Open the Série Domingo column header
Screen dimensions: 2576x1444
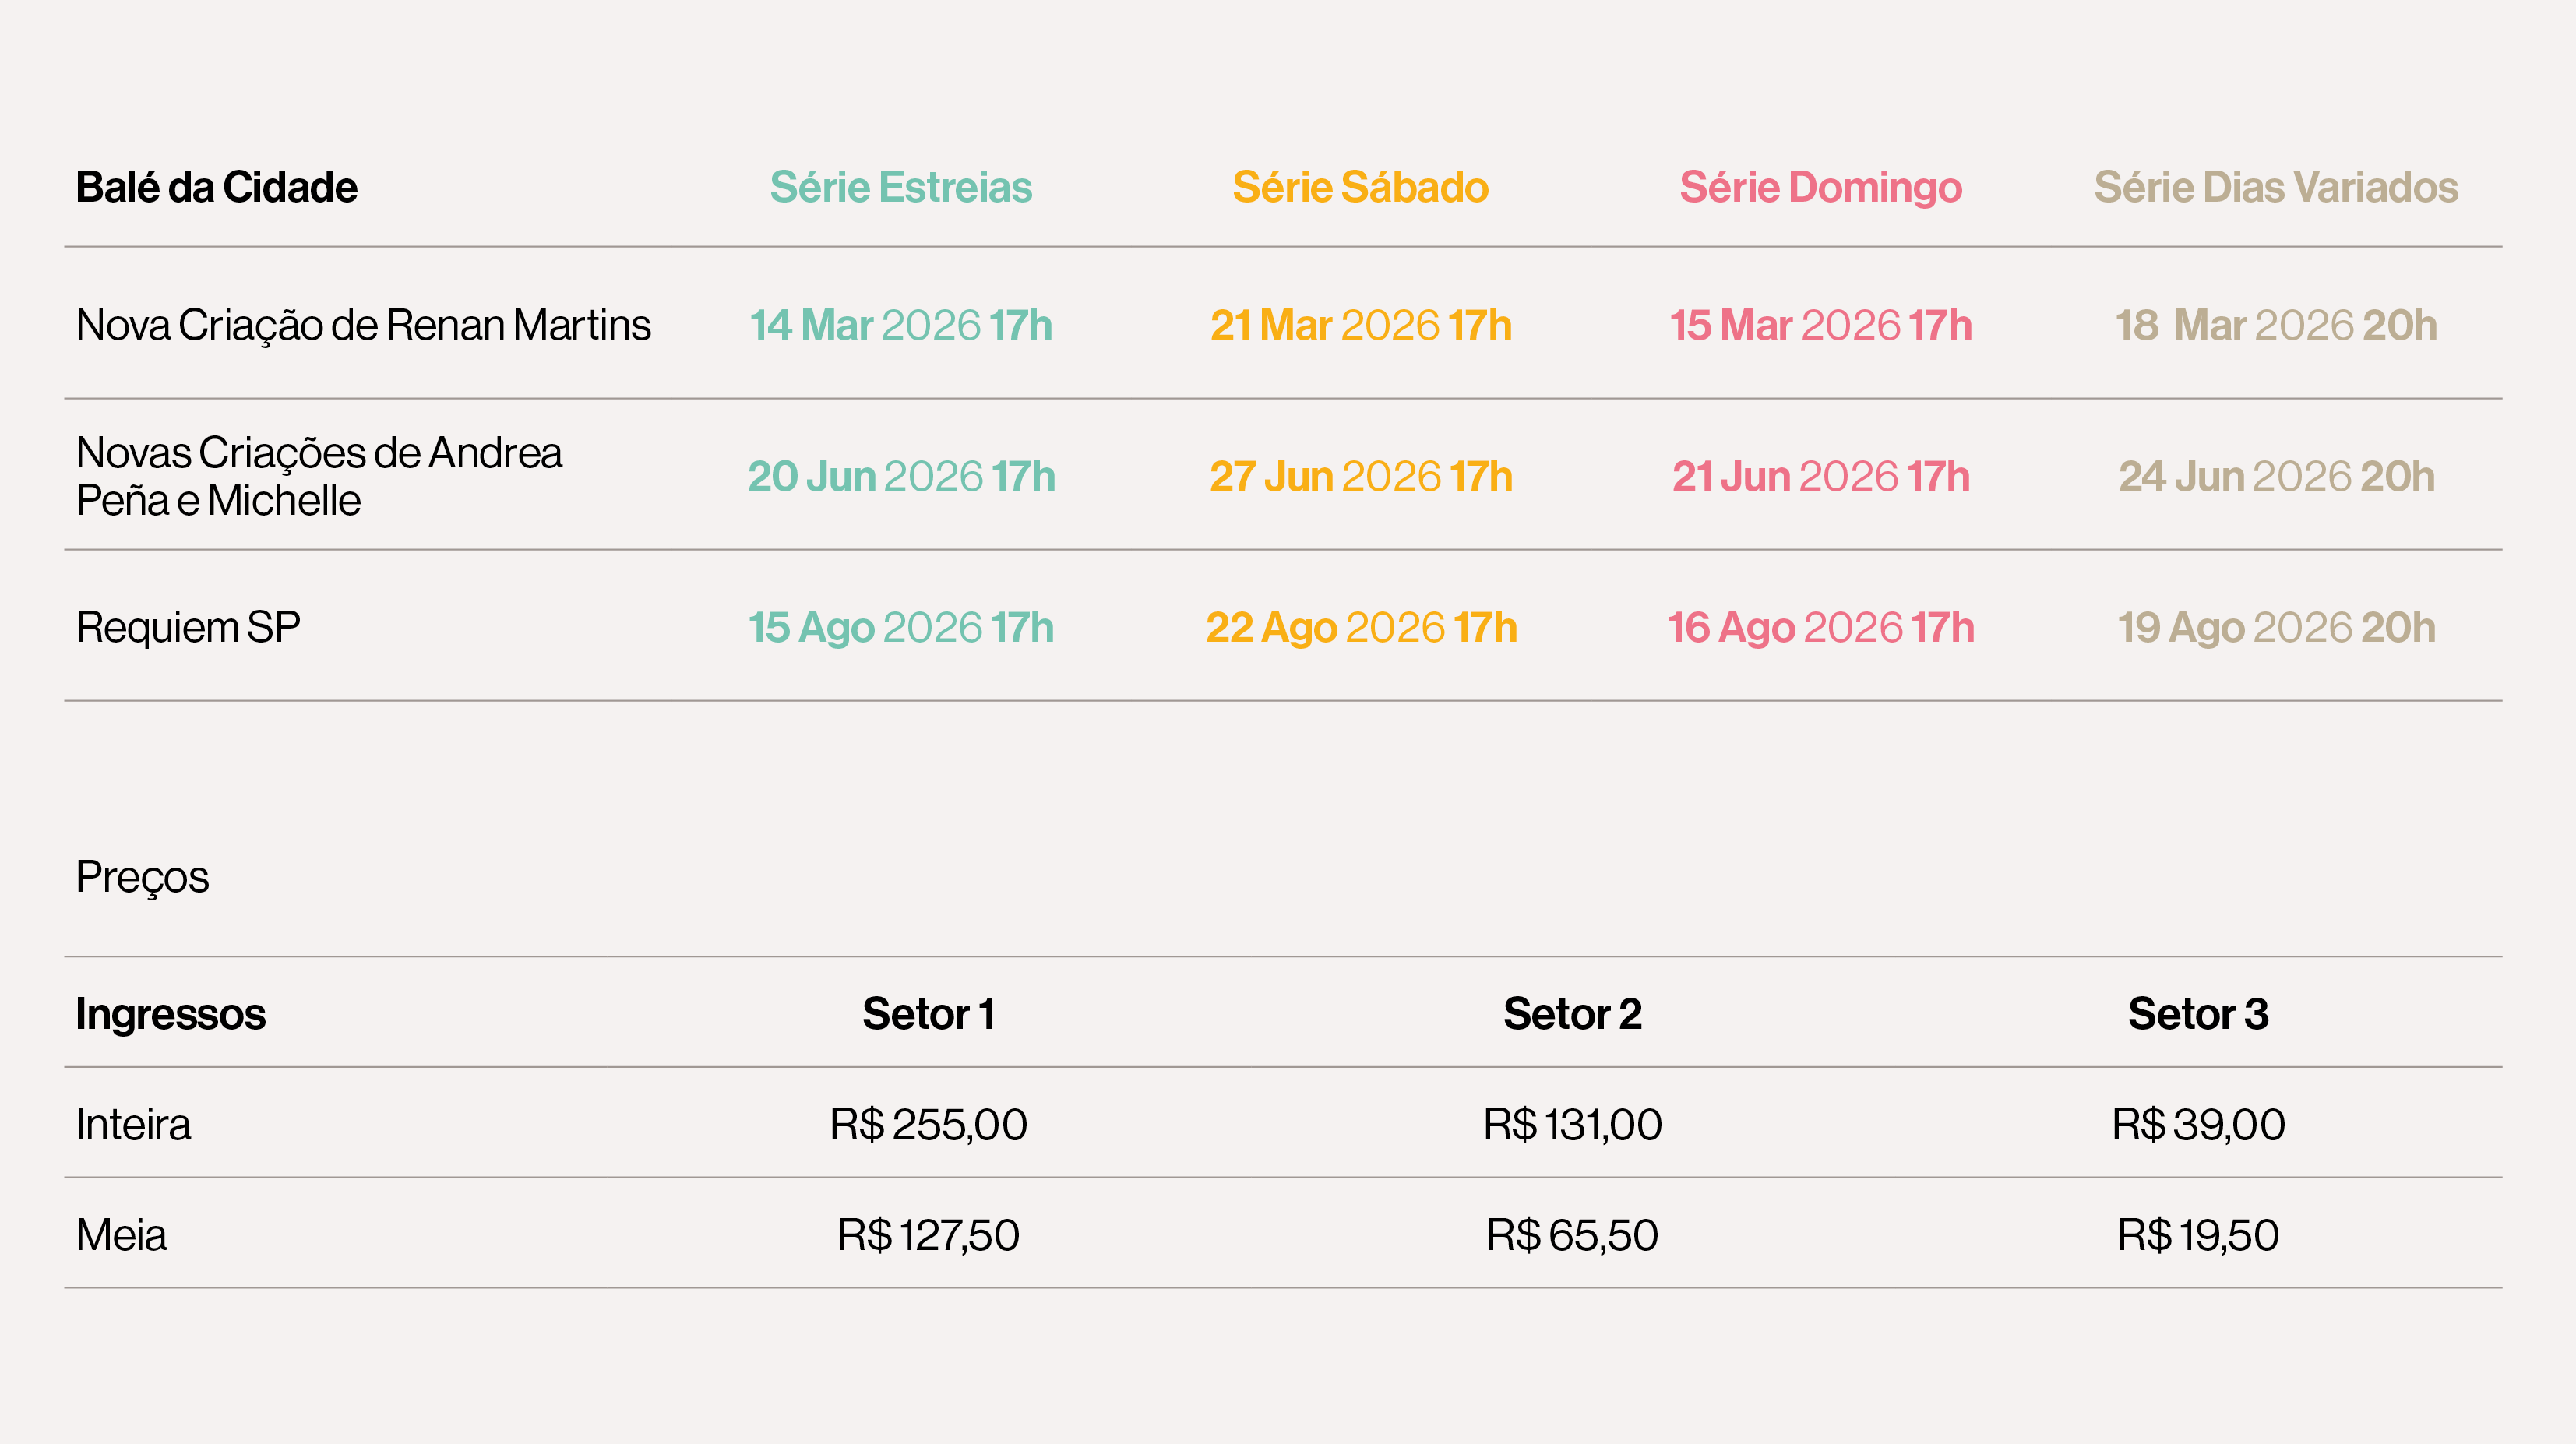[x=1820, y=187]
